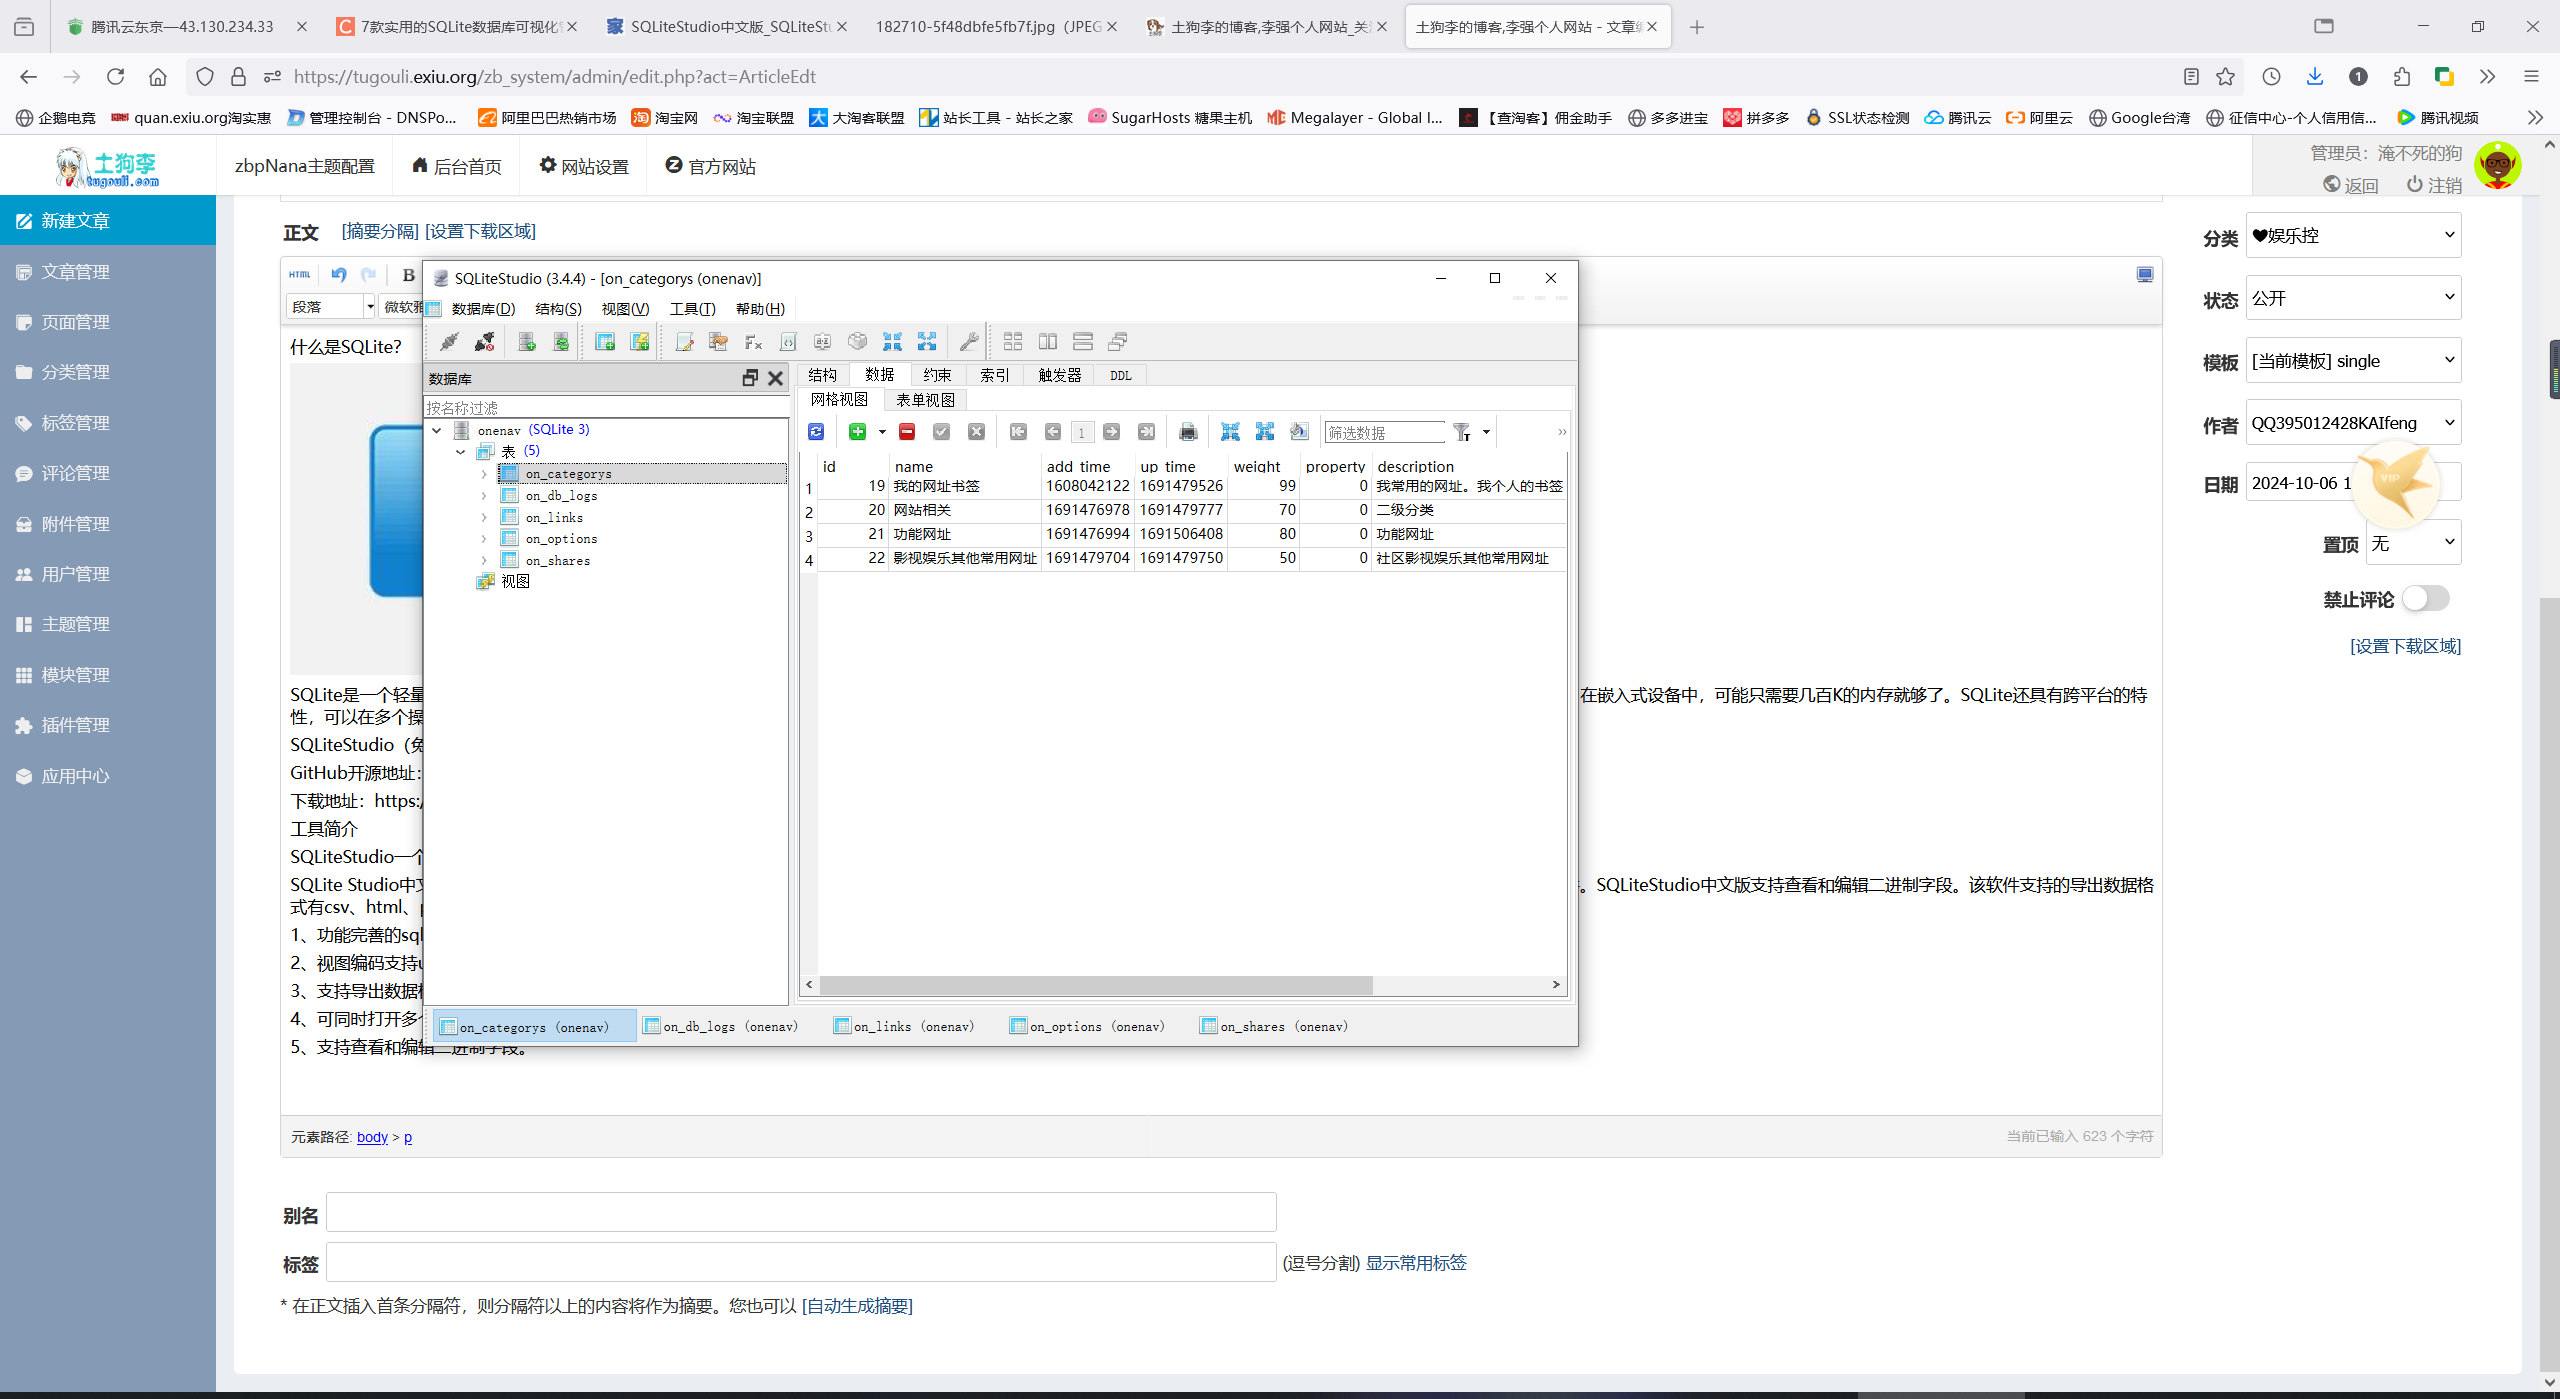Open the 段落 paragraph format dropdown

(x=331, y=307)
